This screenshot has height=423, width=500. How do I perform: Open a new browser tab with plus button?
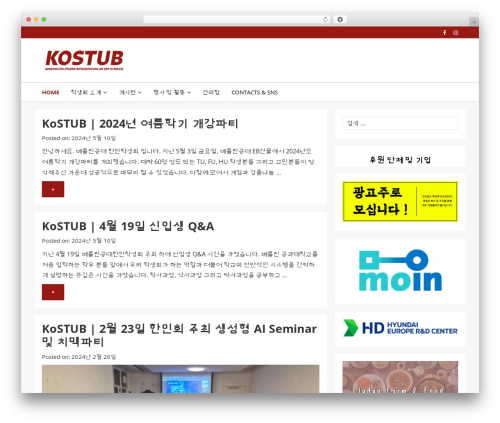click(x=474, y=22)
